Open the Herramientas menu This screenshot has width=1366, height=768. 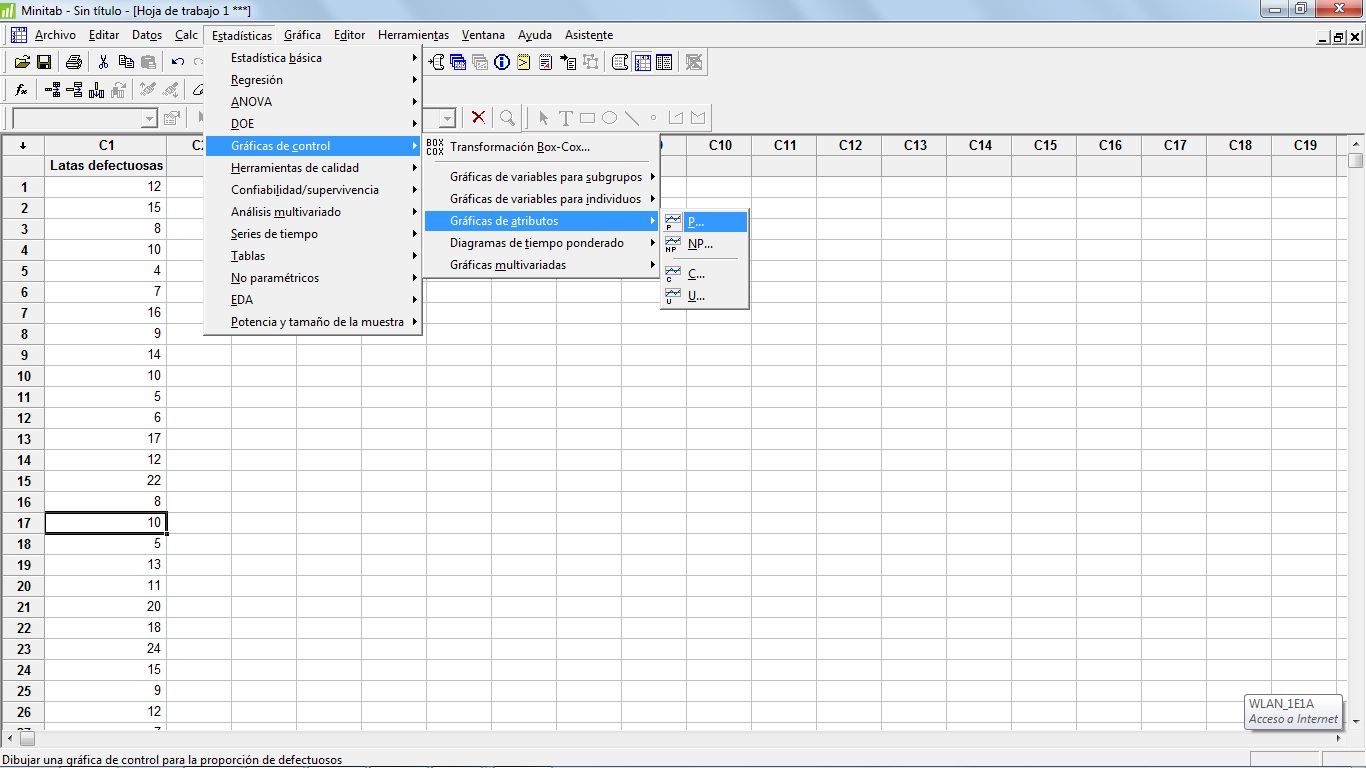click(414, 35)
